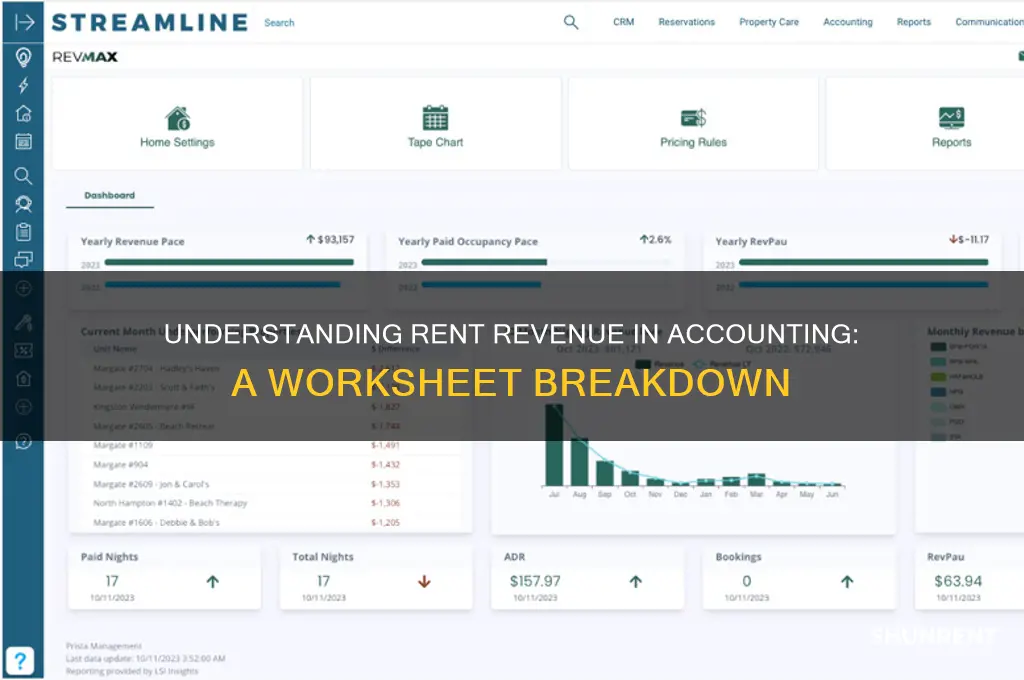Click the ADR $157.97 value

coord(535,581)
